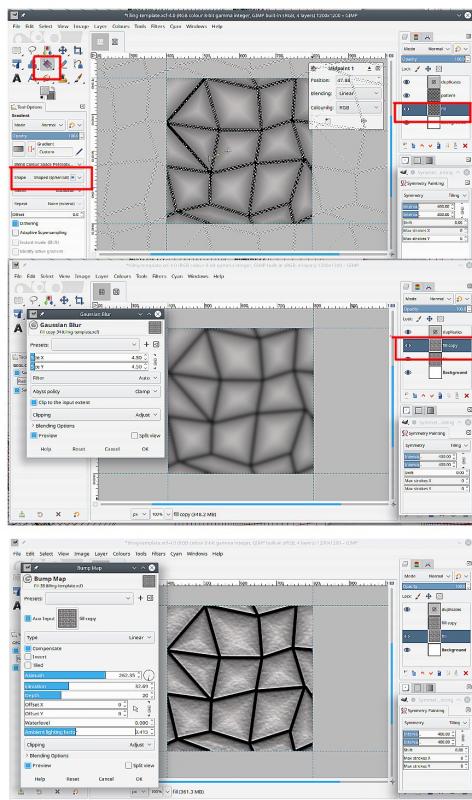Screen dimensions: 472x800
Task: Click OK in the Gaussian Blur dialog
Action: pos(145,449)
